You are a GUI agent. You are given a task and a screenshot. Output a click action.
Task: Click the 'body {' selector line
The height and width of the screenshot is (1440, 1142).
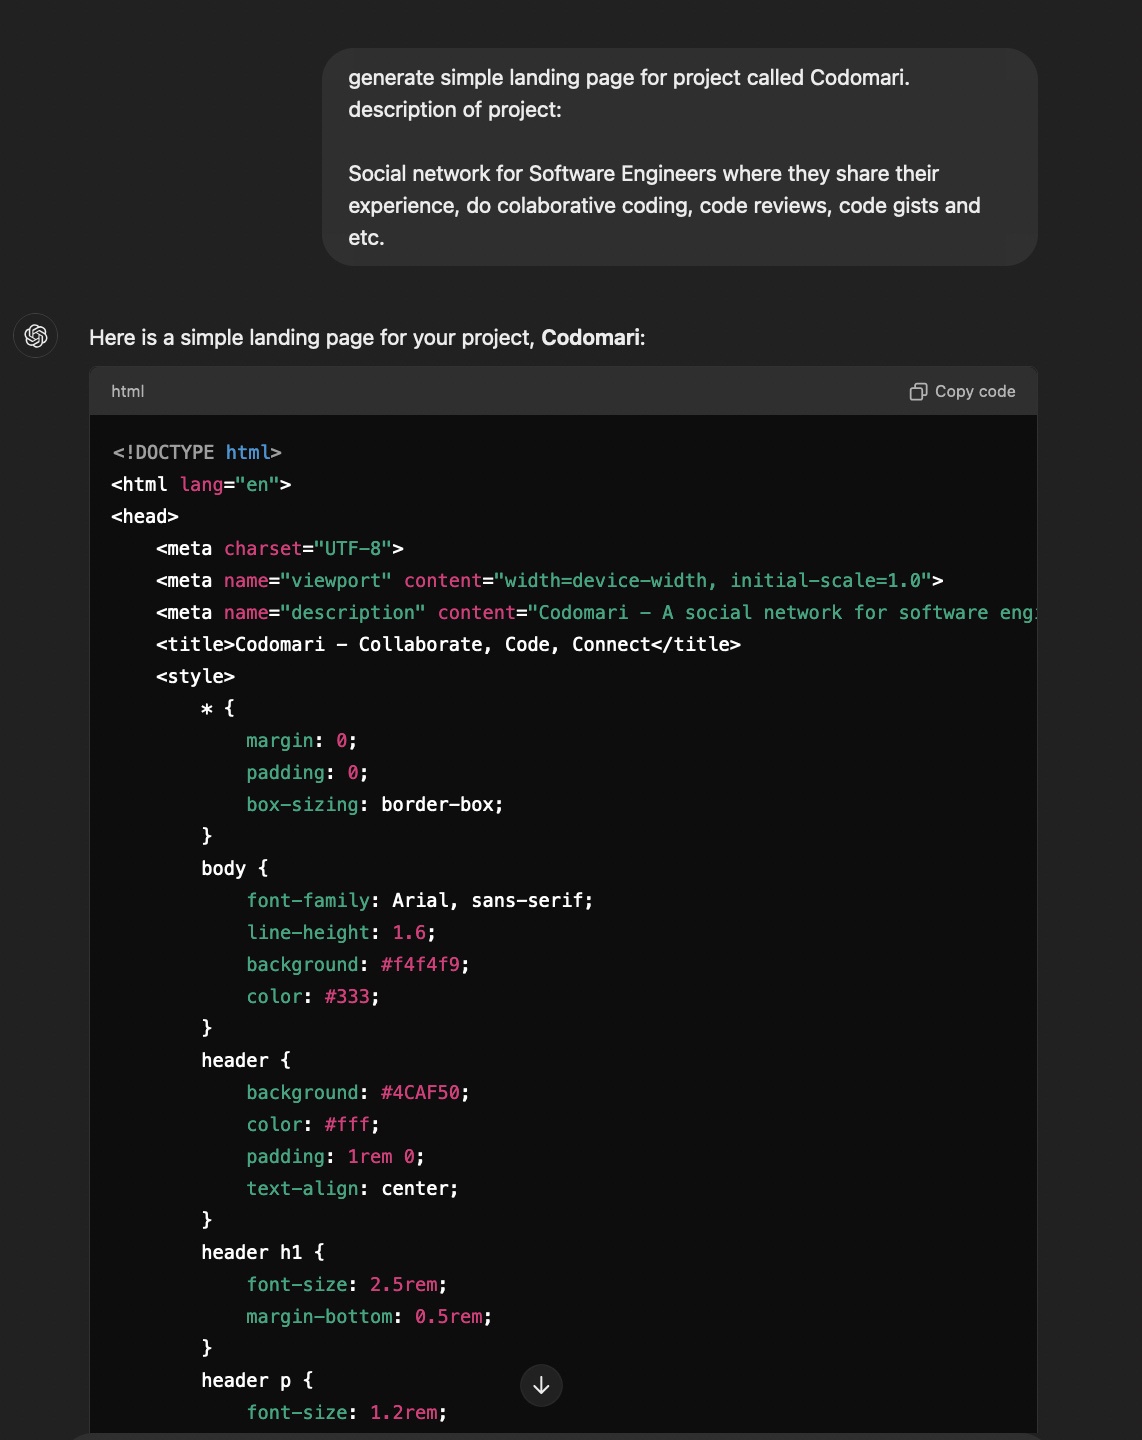tap(235, 868)
